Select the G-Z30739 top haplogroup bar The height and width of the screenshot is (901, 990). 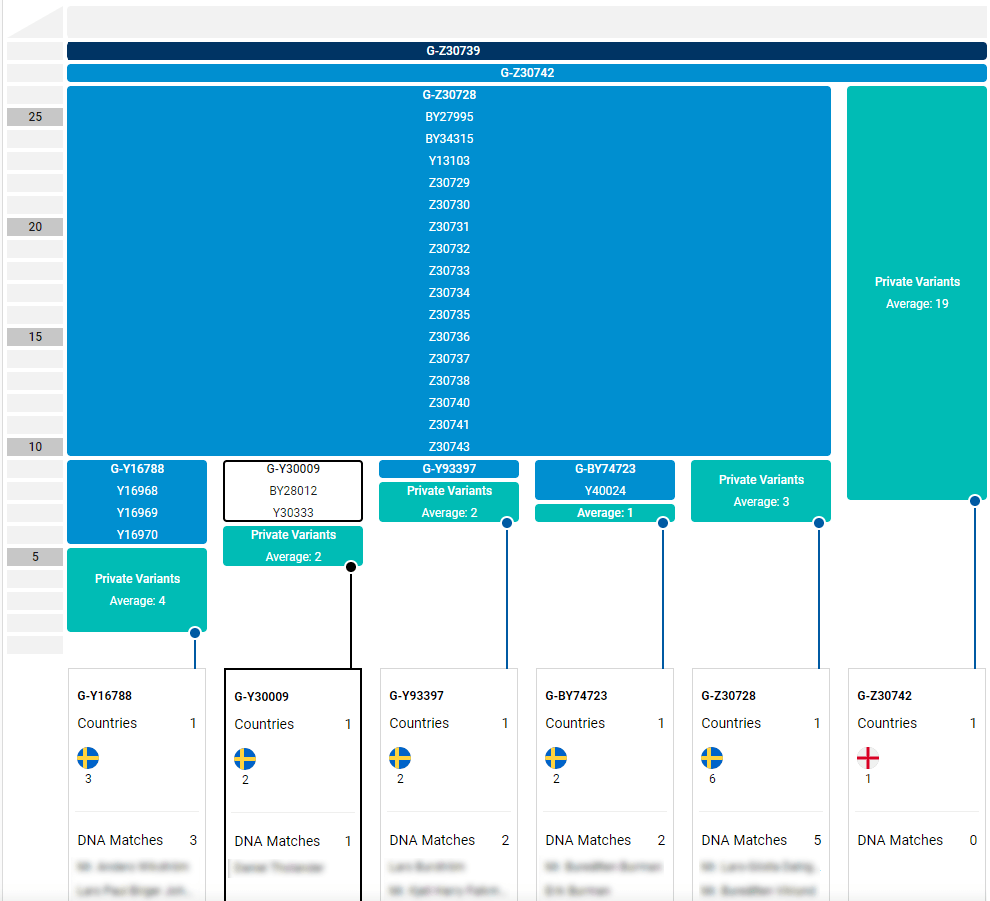526,51
